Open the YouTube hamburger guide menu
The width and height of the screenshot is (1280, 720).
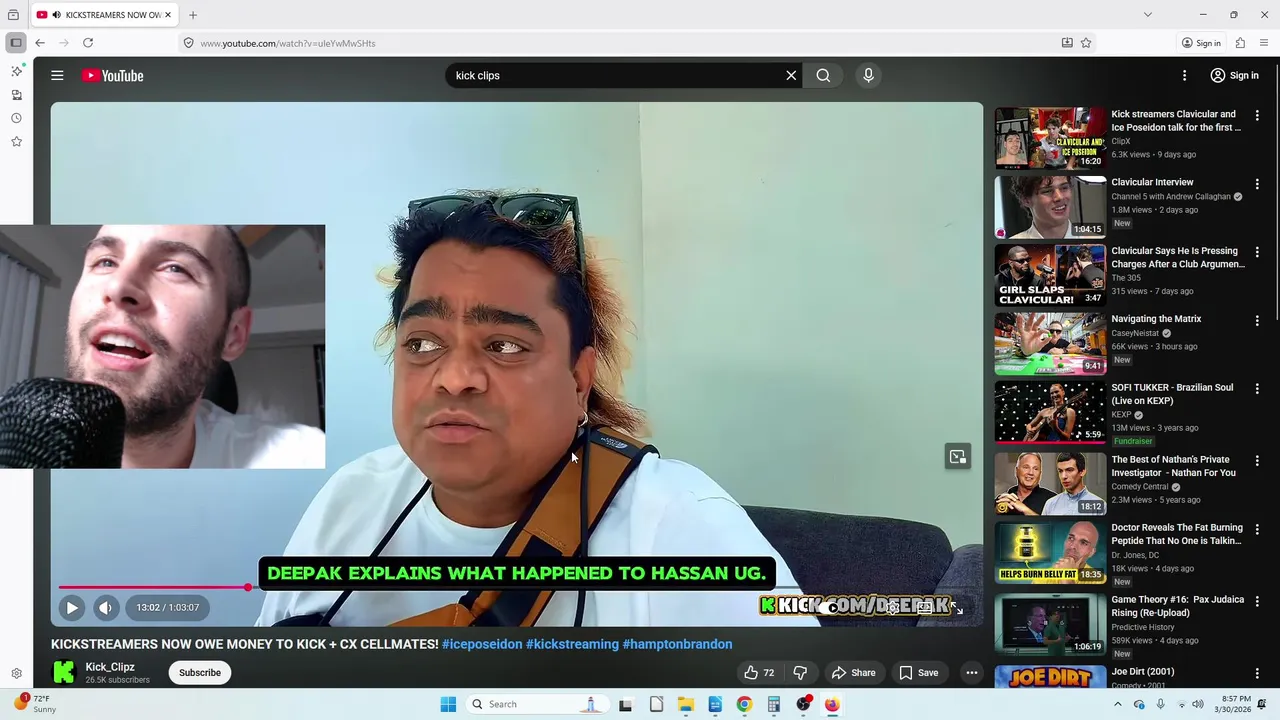click(57, 75)
